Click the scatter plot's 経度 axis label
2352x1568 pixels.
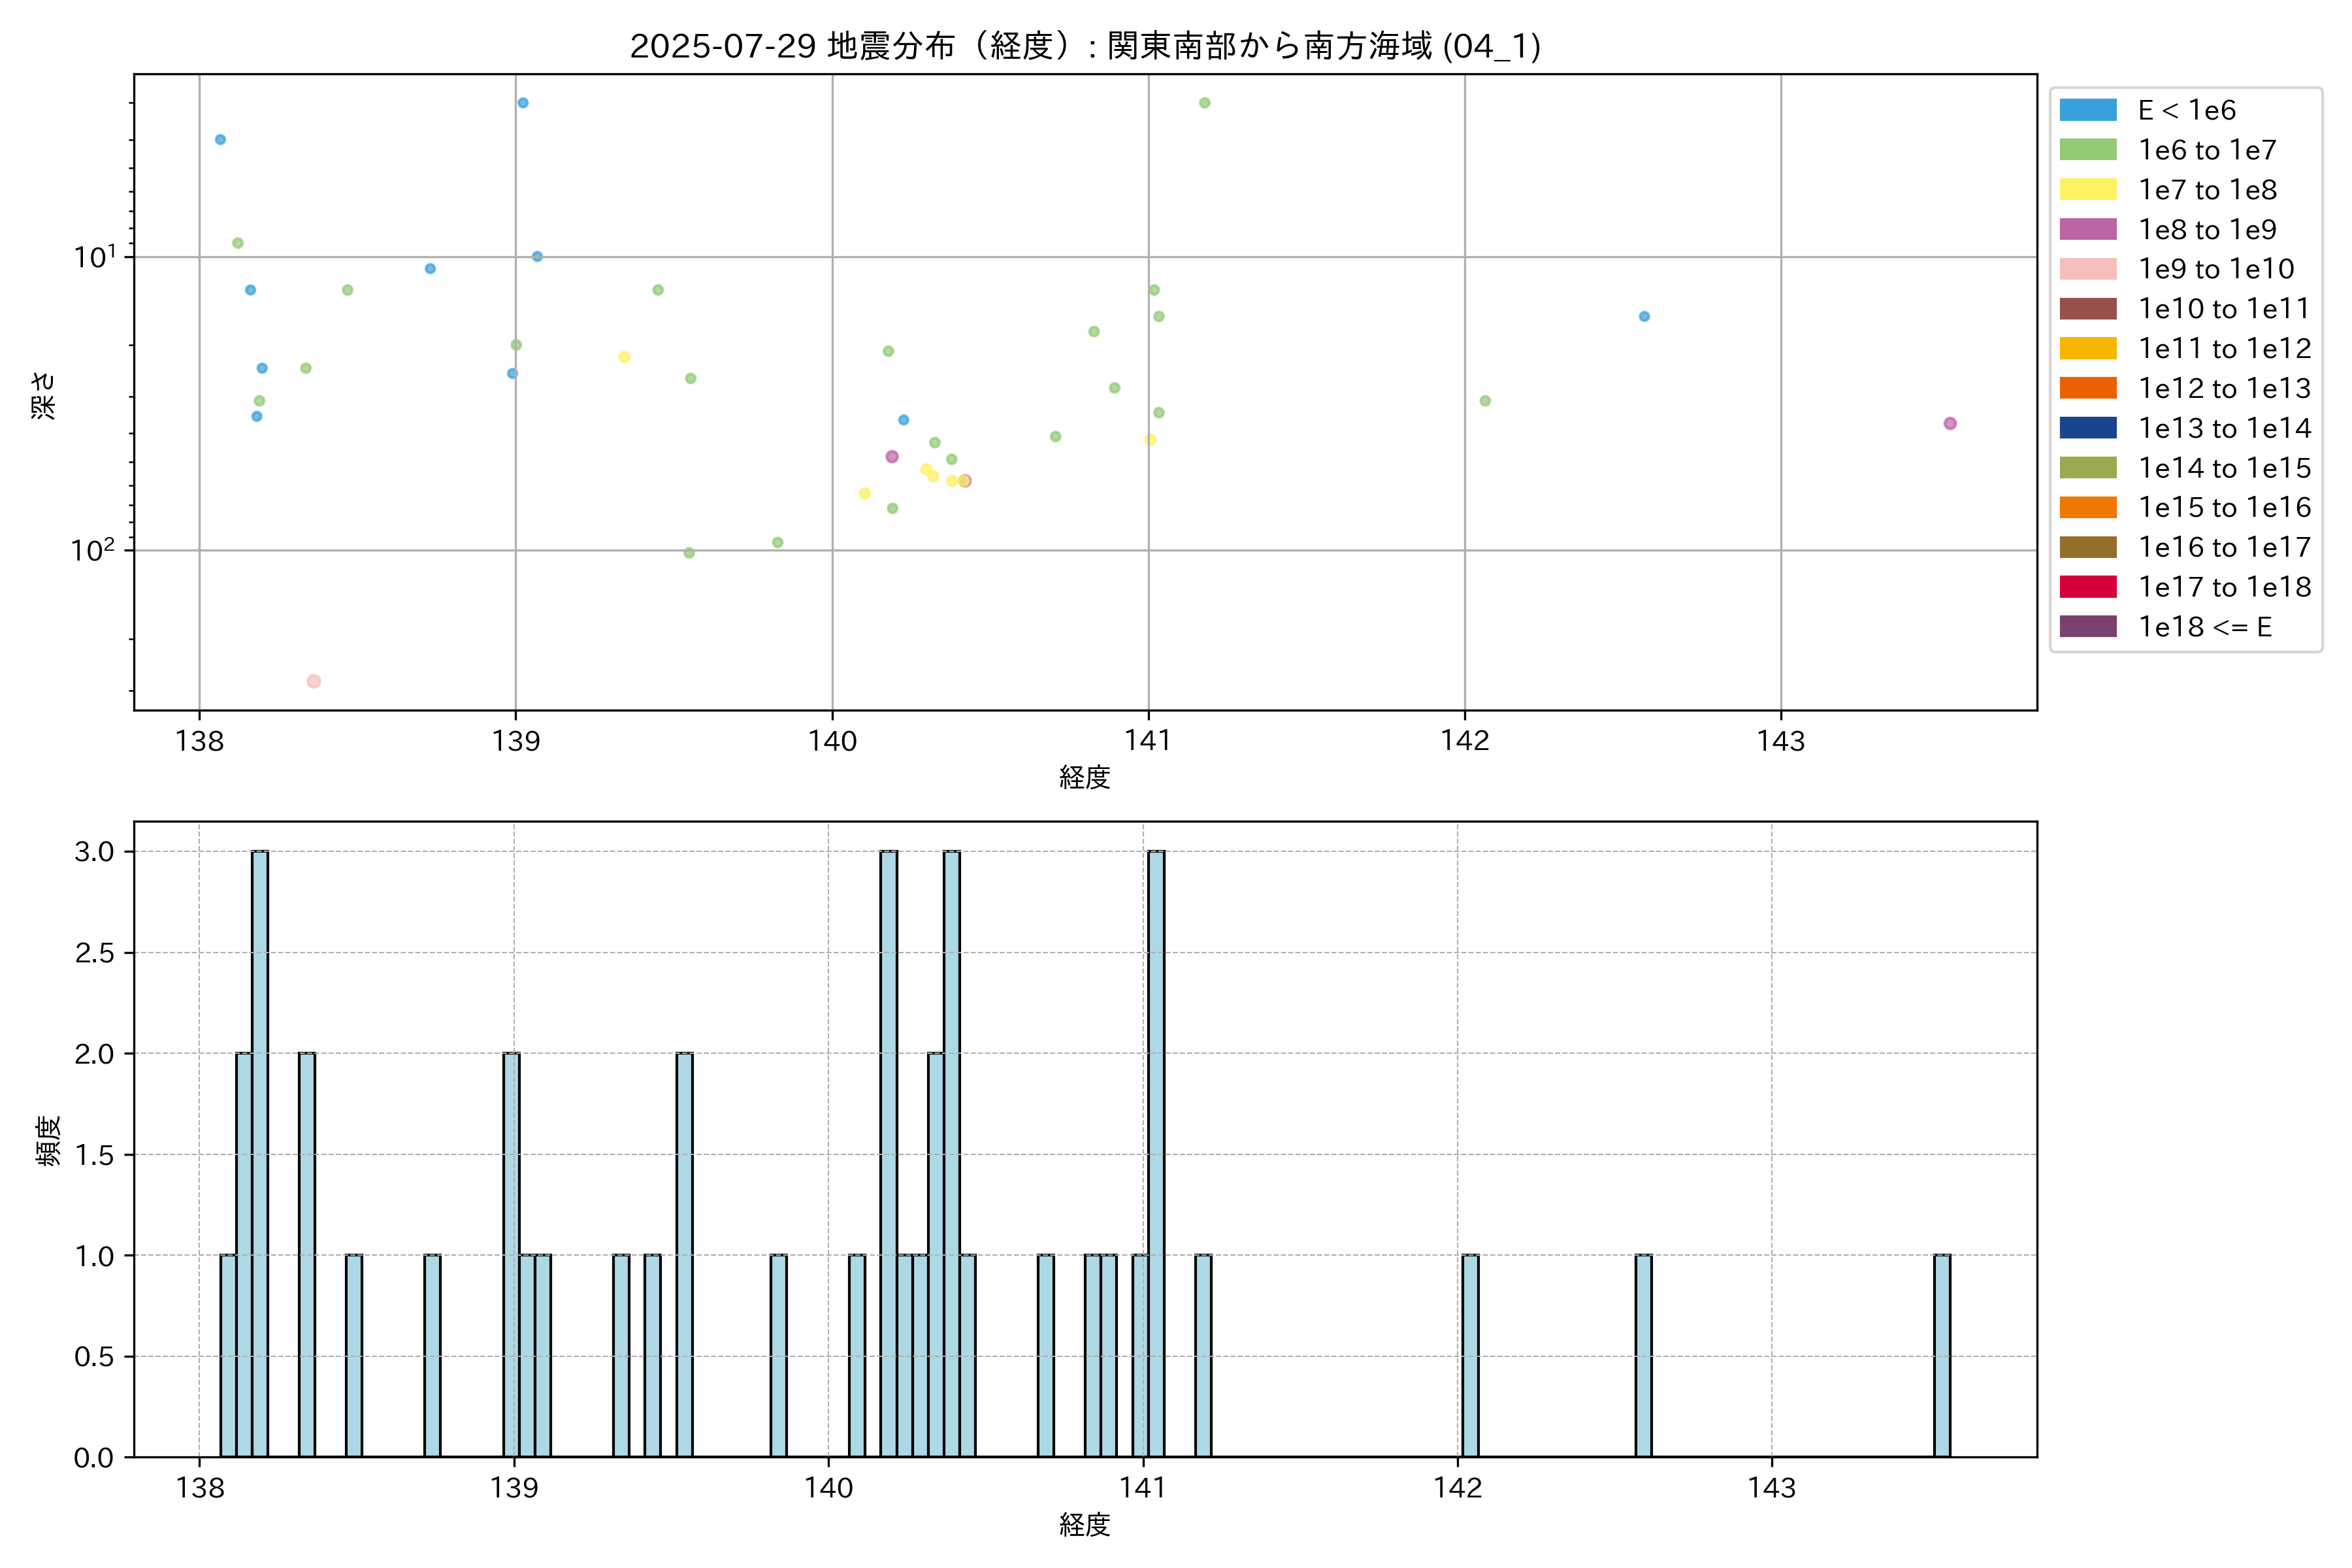click(1084, 777)
